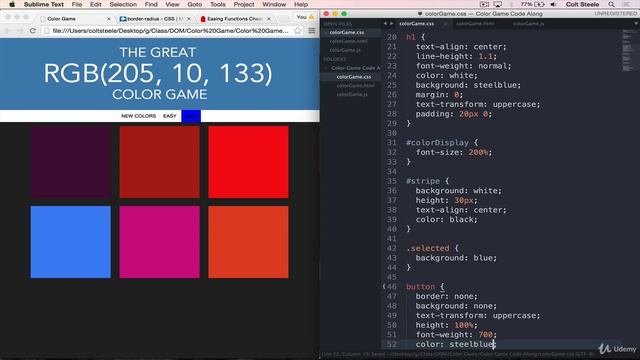Open the View menu
Image resolution: width=640 pixels, height=360 pixels.
[172, 4]
